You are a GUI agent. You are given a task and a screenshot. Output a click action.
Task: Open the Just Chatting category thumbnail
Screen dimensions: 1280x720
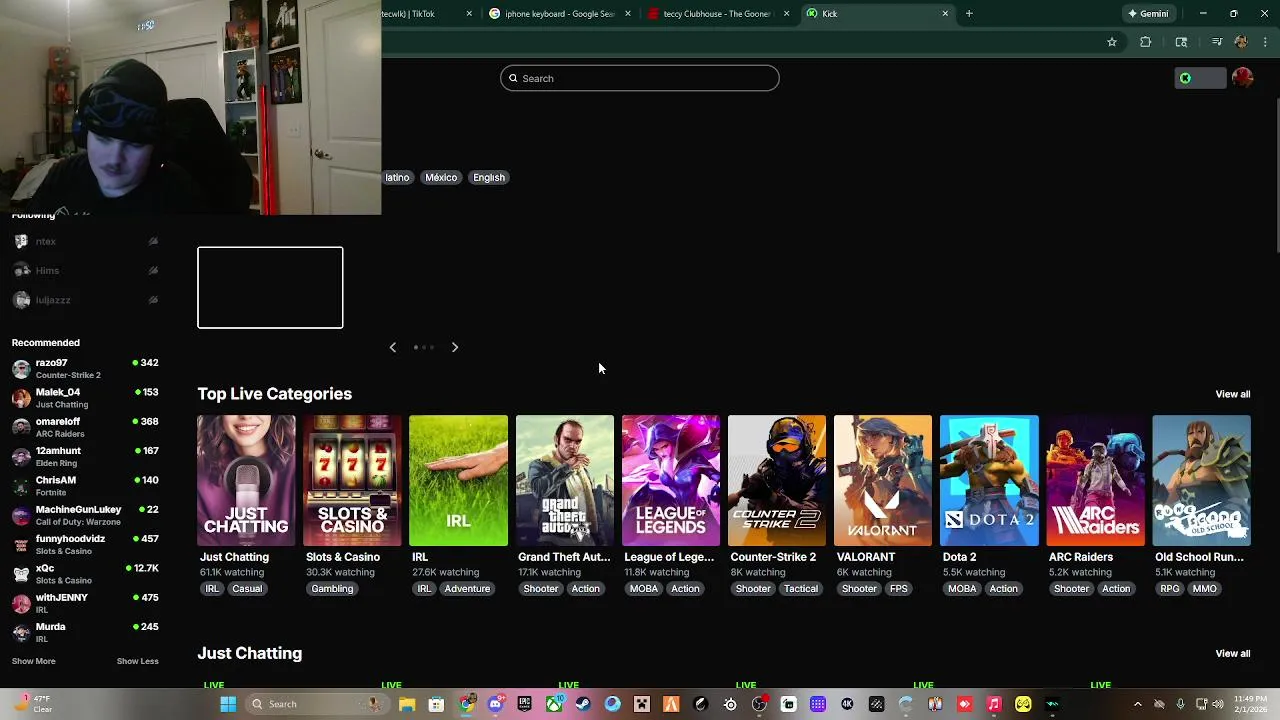[x=246, y=480]
